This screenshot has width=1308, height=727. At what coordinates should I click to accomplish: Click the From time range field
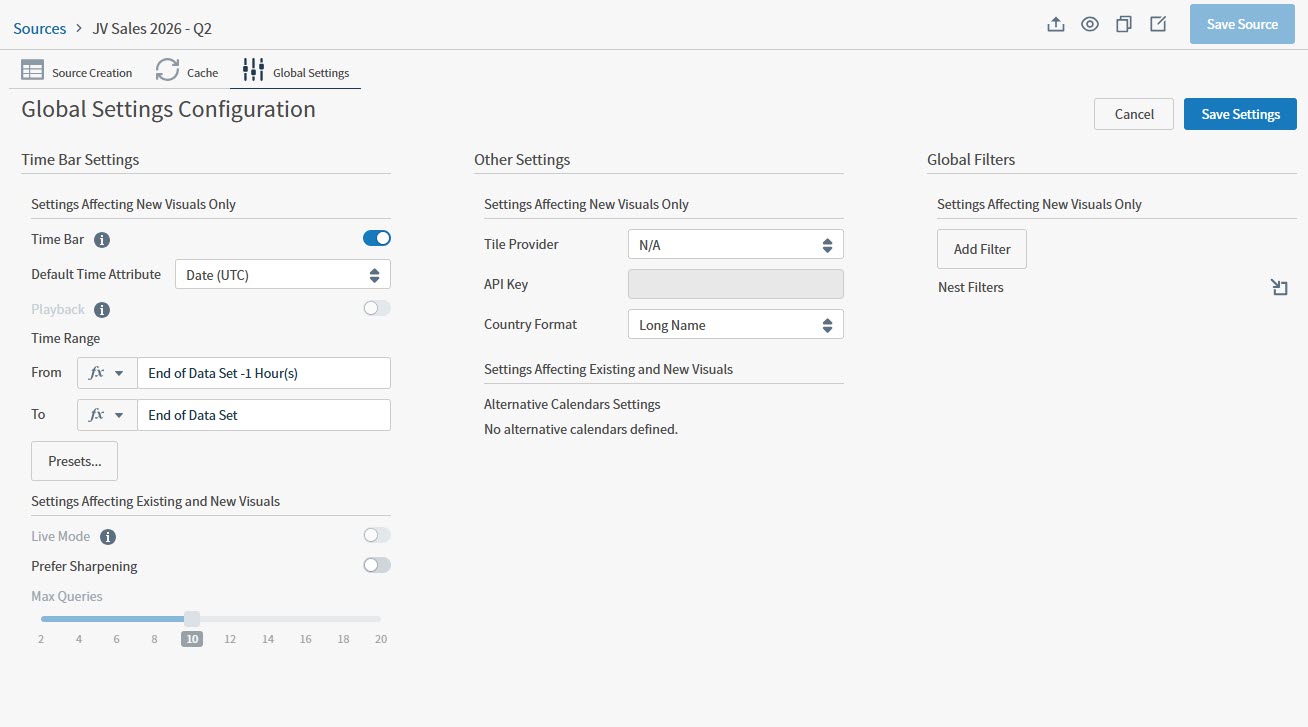pos(264,373)
